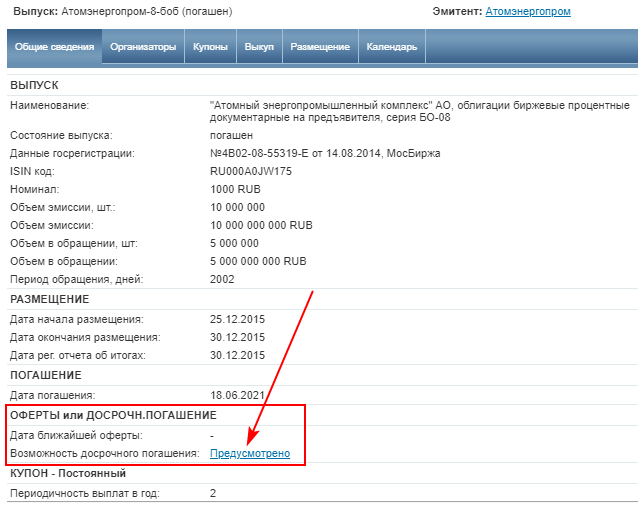Open the Купоны tab

pos(211,47)
